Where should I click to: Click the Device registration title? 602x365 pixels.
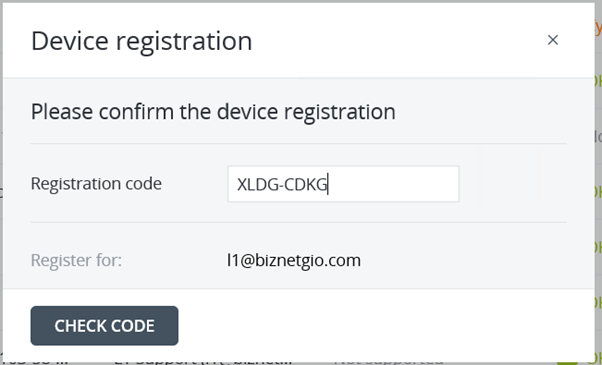click(141, 41)
